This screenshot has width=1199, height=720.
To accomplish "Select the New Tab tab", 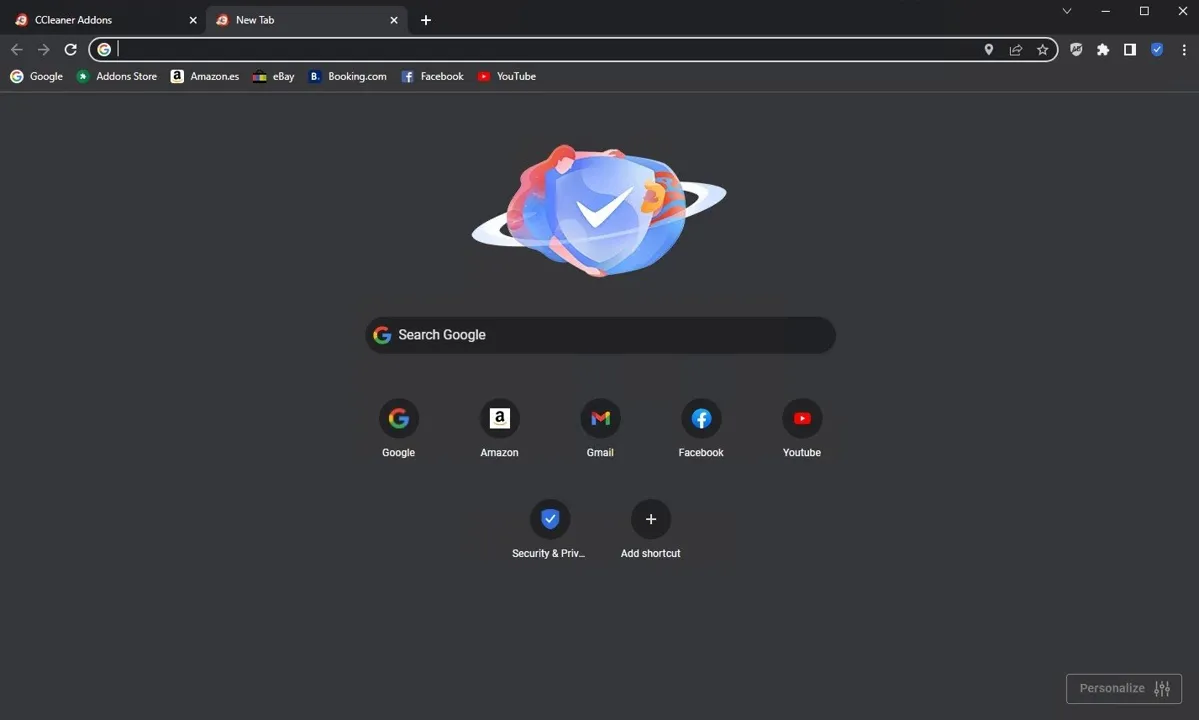I will coord(306,21).
